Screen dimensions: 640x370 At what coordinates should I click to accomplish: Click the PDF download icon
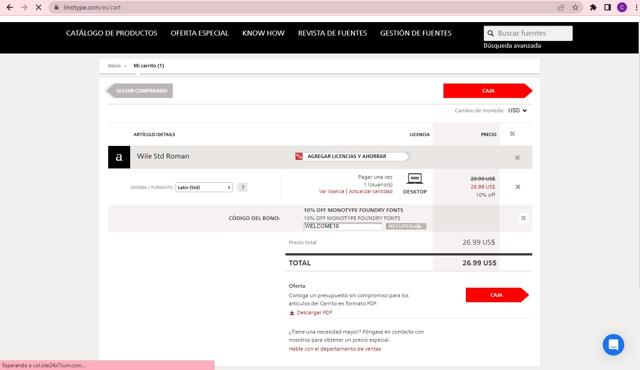(x=292, y=313)
